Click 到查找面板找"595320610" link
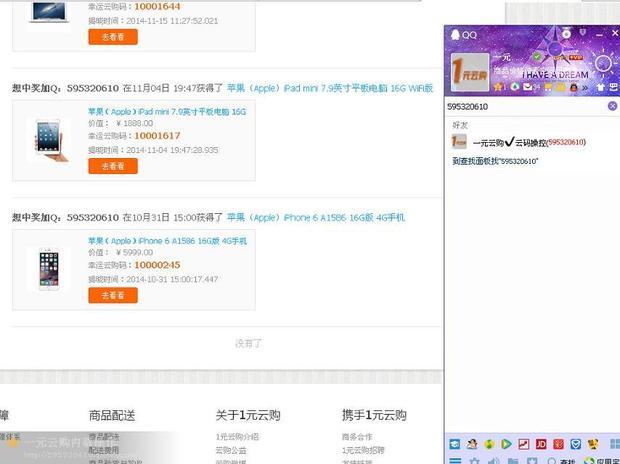This screenshot has height=464, width=620. pyautogui.click(x=495, y=161)
